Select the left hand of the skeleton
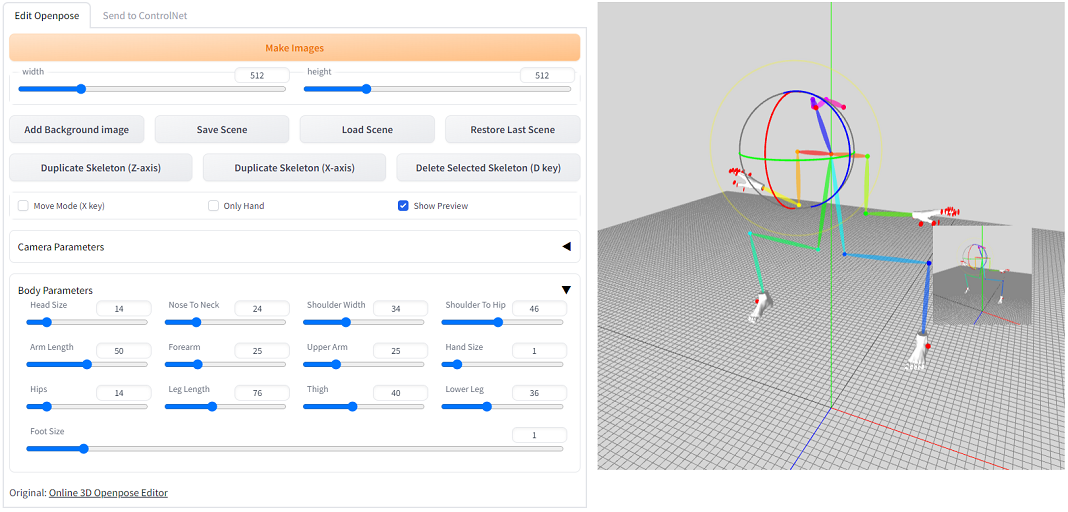Viewport: 1068px width, 512px height. [x=937, y=217]
